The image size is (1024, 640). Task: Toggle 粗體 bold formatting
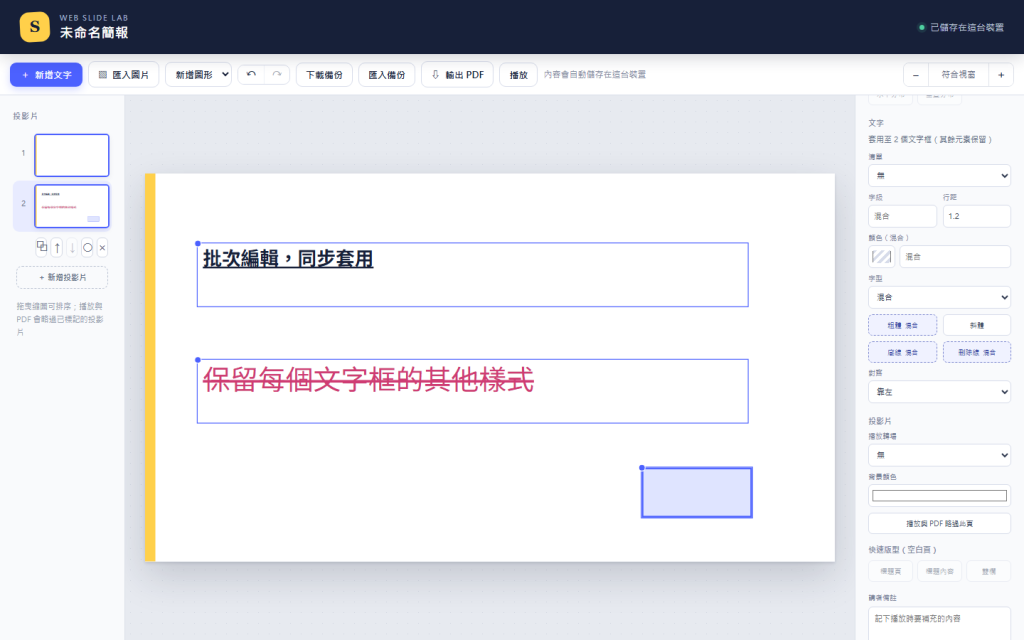(x=902, y=325)
